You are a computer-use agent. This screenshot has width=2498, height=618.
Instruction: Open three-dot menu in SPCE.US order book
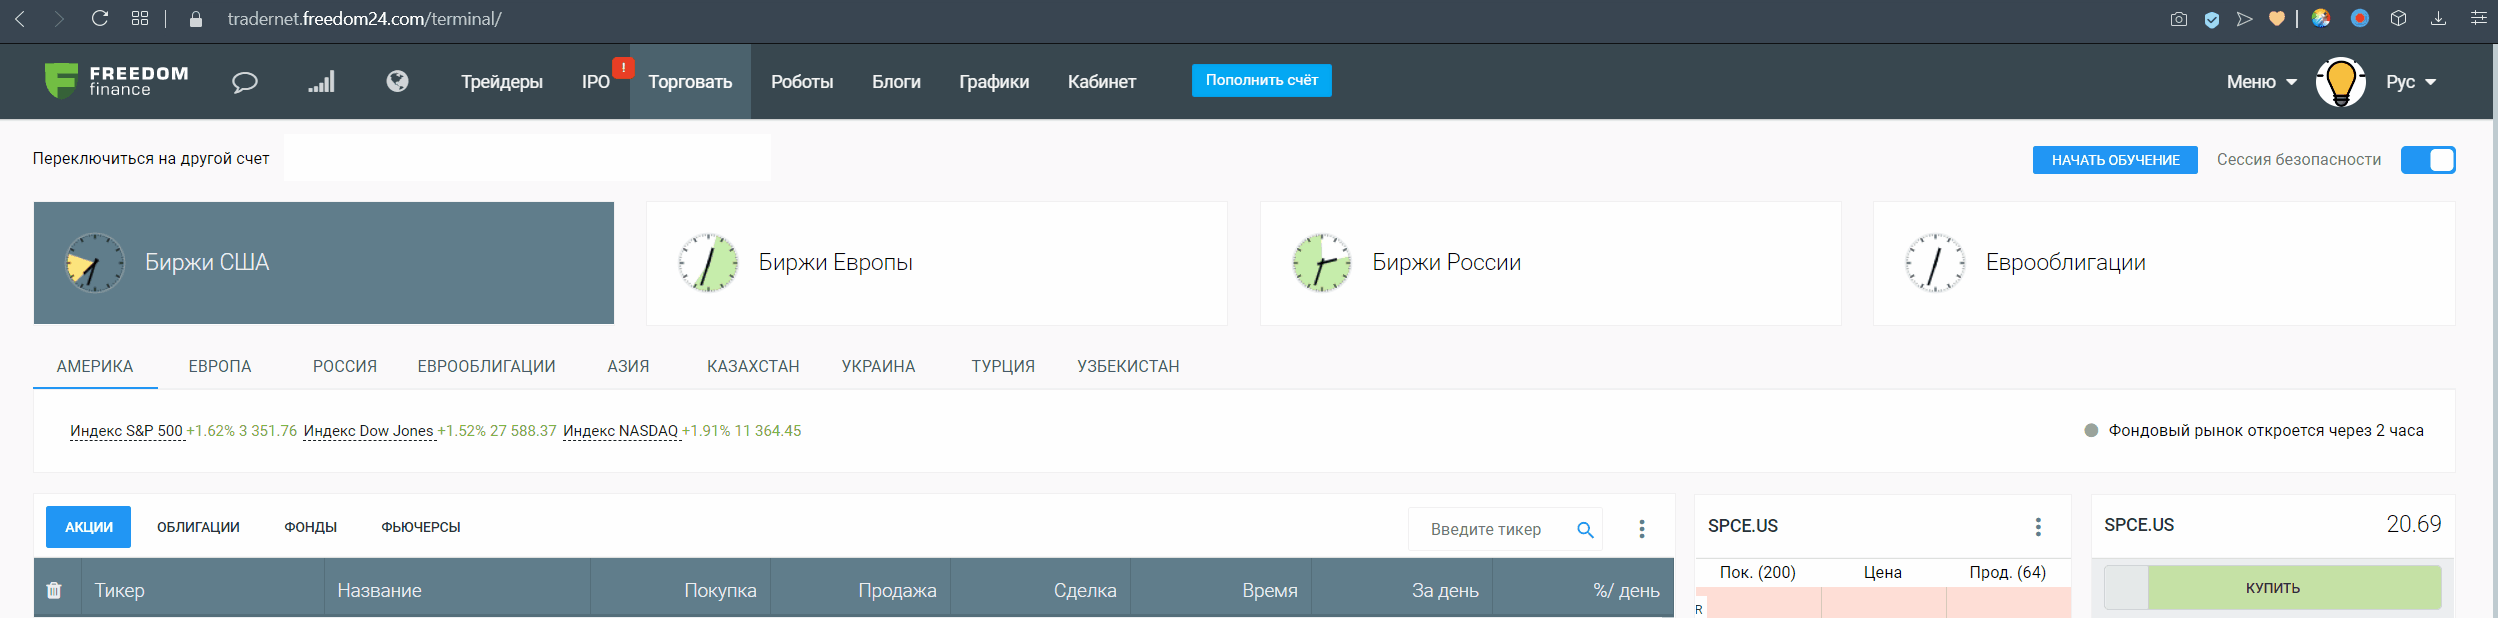click(2038, 527)
